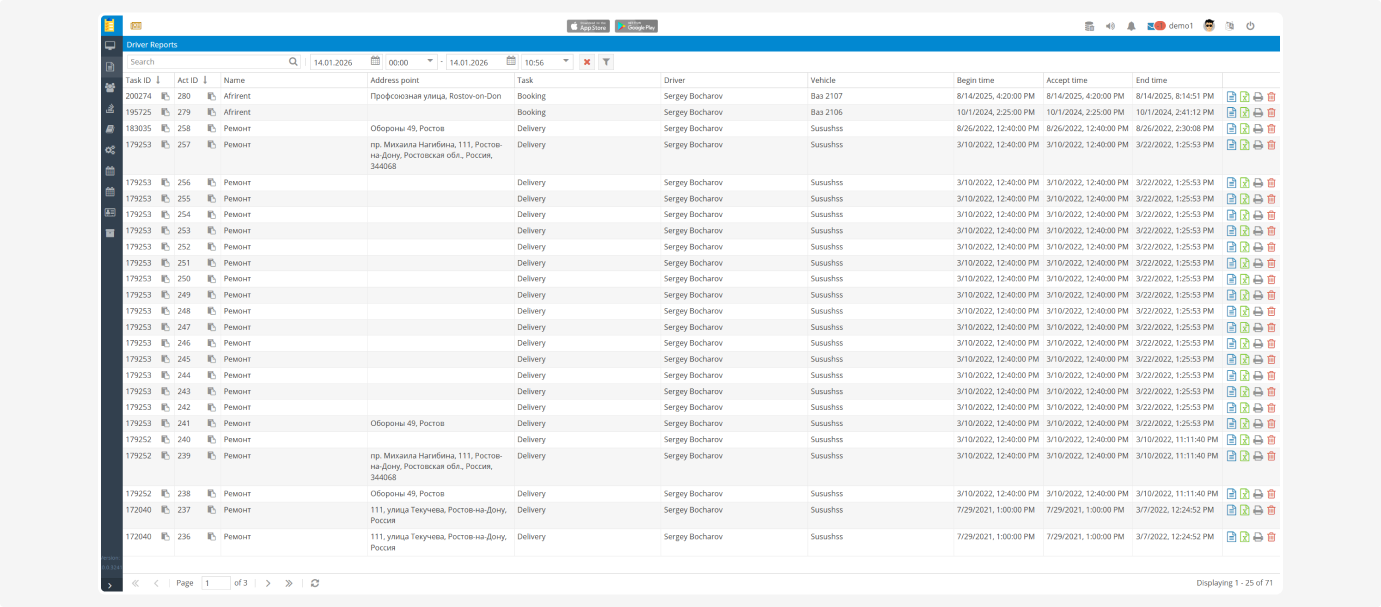Print the Act 279 report
This screenshot has height=607, width=1381.
pyautogui.click(x=1258, y=113)
